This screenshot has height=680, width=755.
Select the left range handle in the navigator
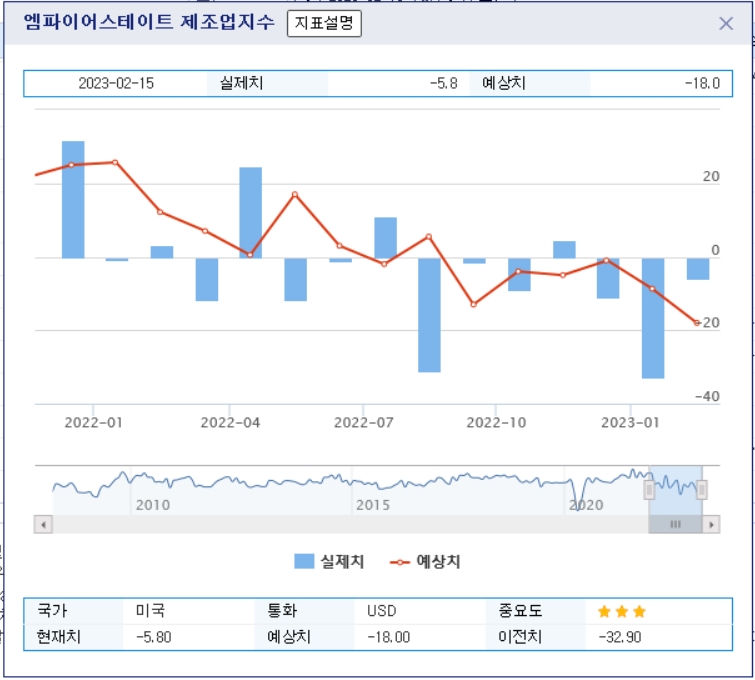click(649, 490)
